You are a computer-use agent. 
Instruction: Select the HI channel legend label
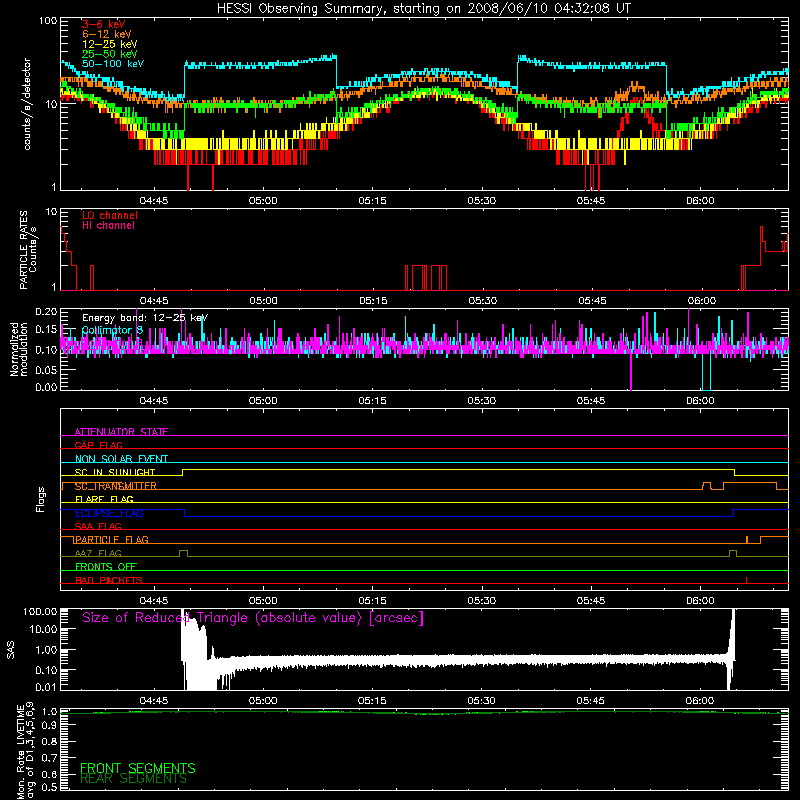[x=108, y=225]
